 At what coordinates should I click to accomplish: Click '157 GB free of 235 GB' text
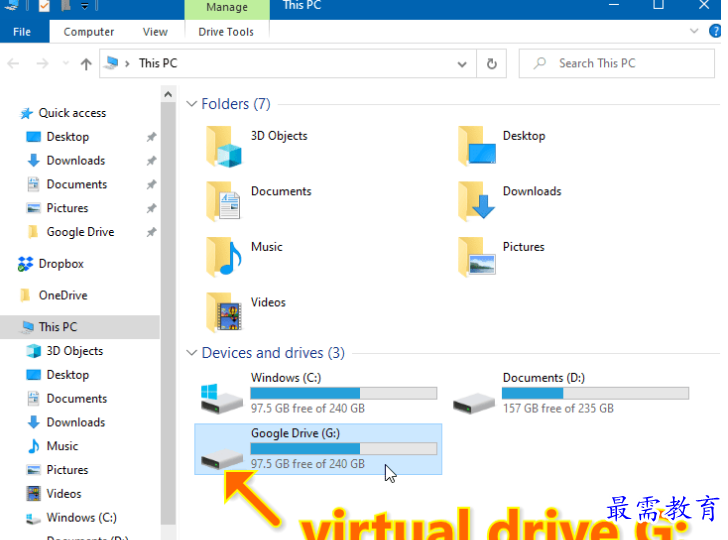(x=558, y=409)
